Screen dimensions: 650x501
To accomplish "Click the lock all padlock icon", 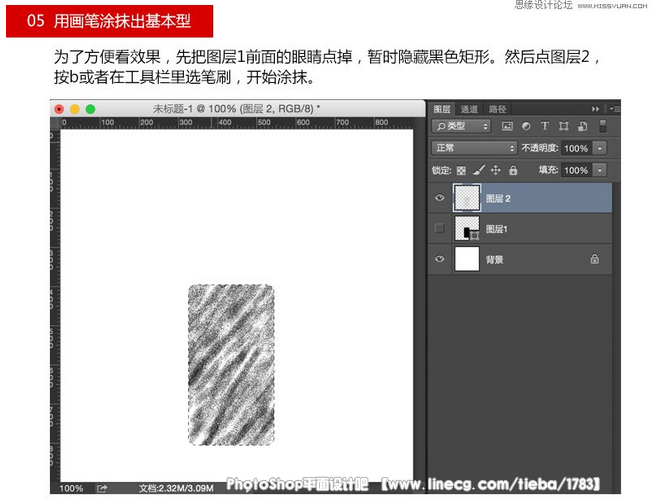I will coord(511,171).
